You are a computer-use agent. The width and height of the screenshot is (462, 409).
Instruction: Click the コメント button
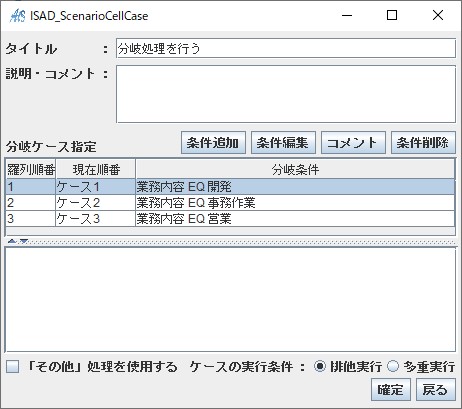(353, 143)
